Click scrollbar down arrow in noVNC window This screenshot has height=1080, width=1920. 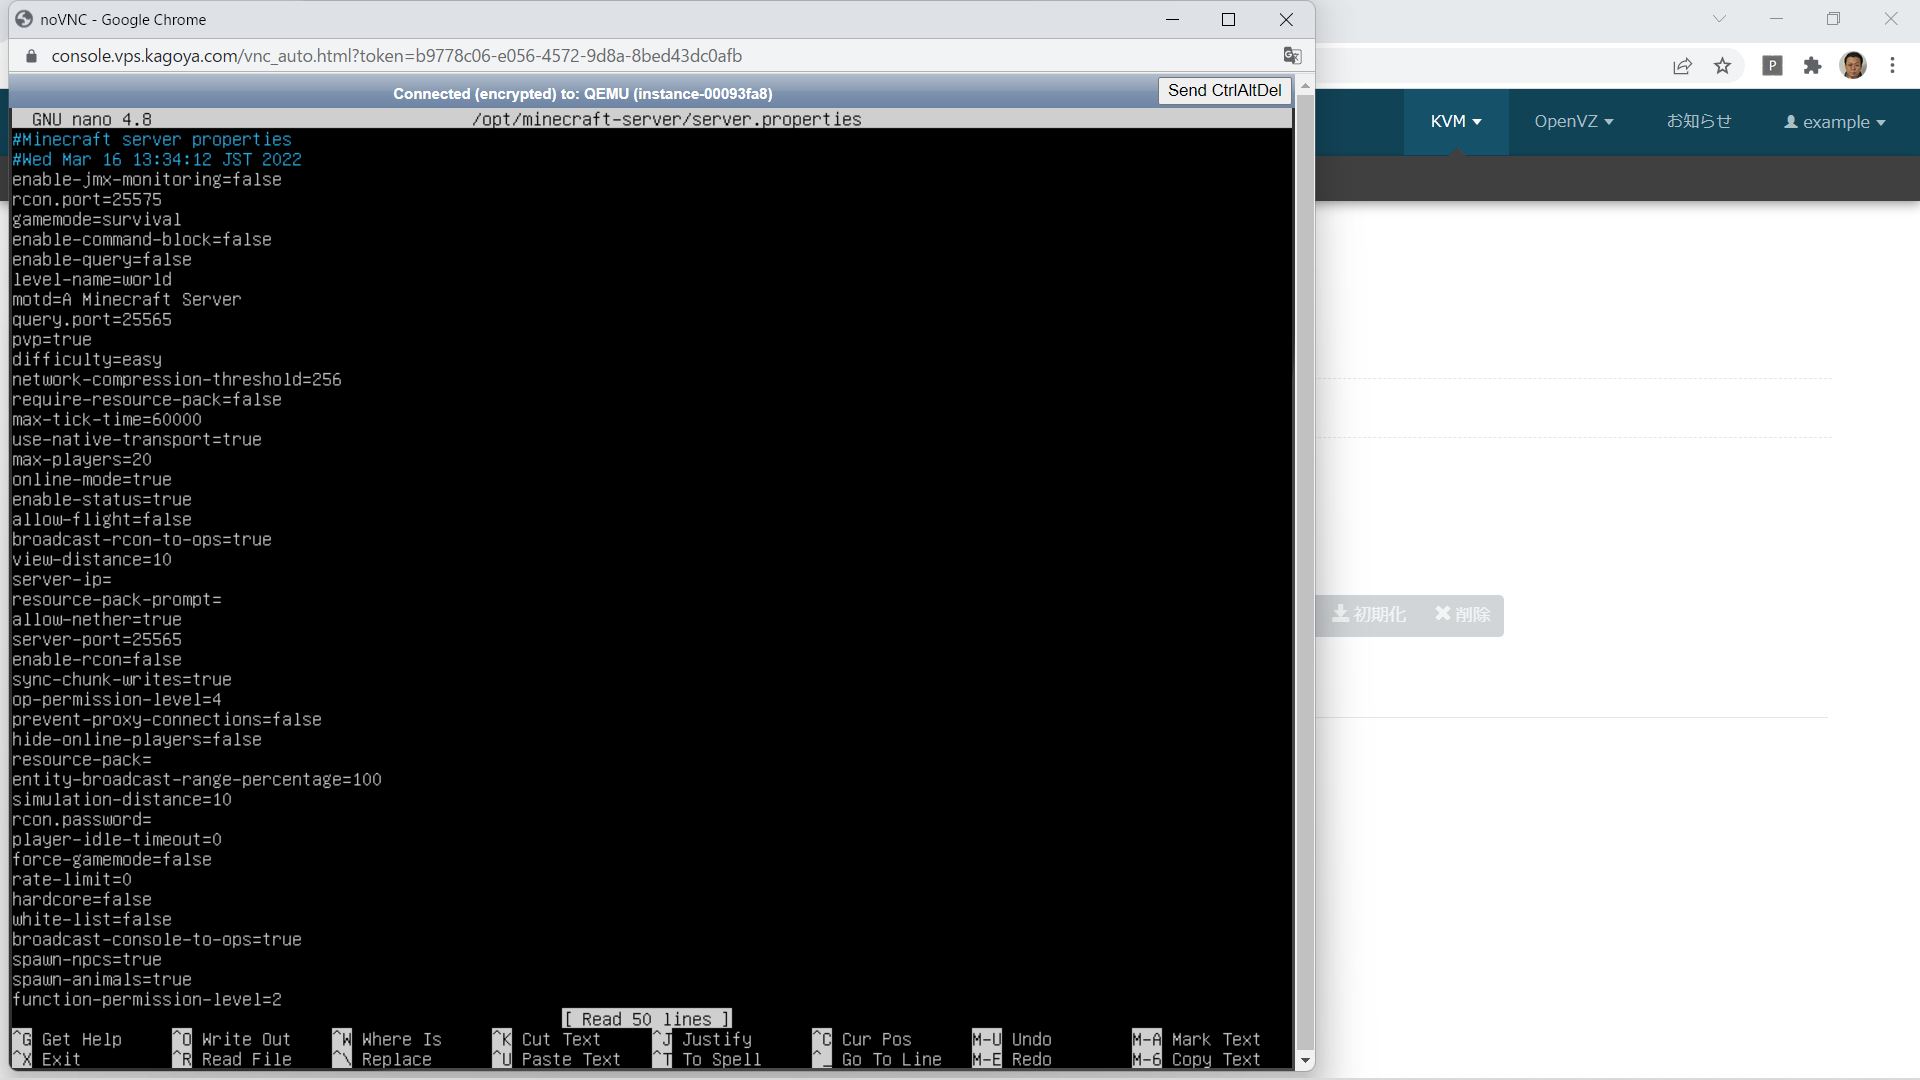point(1305,1060)
